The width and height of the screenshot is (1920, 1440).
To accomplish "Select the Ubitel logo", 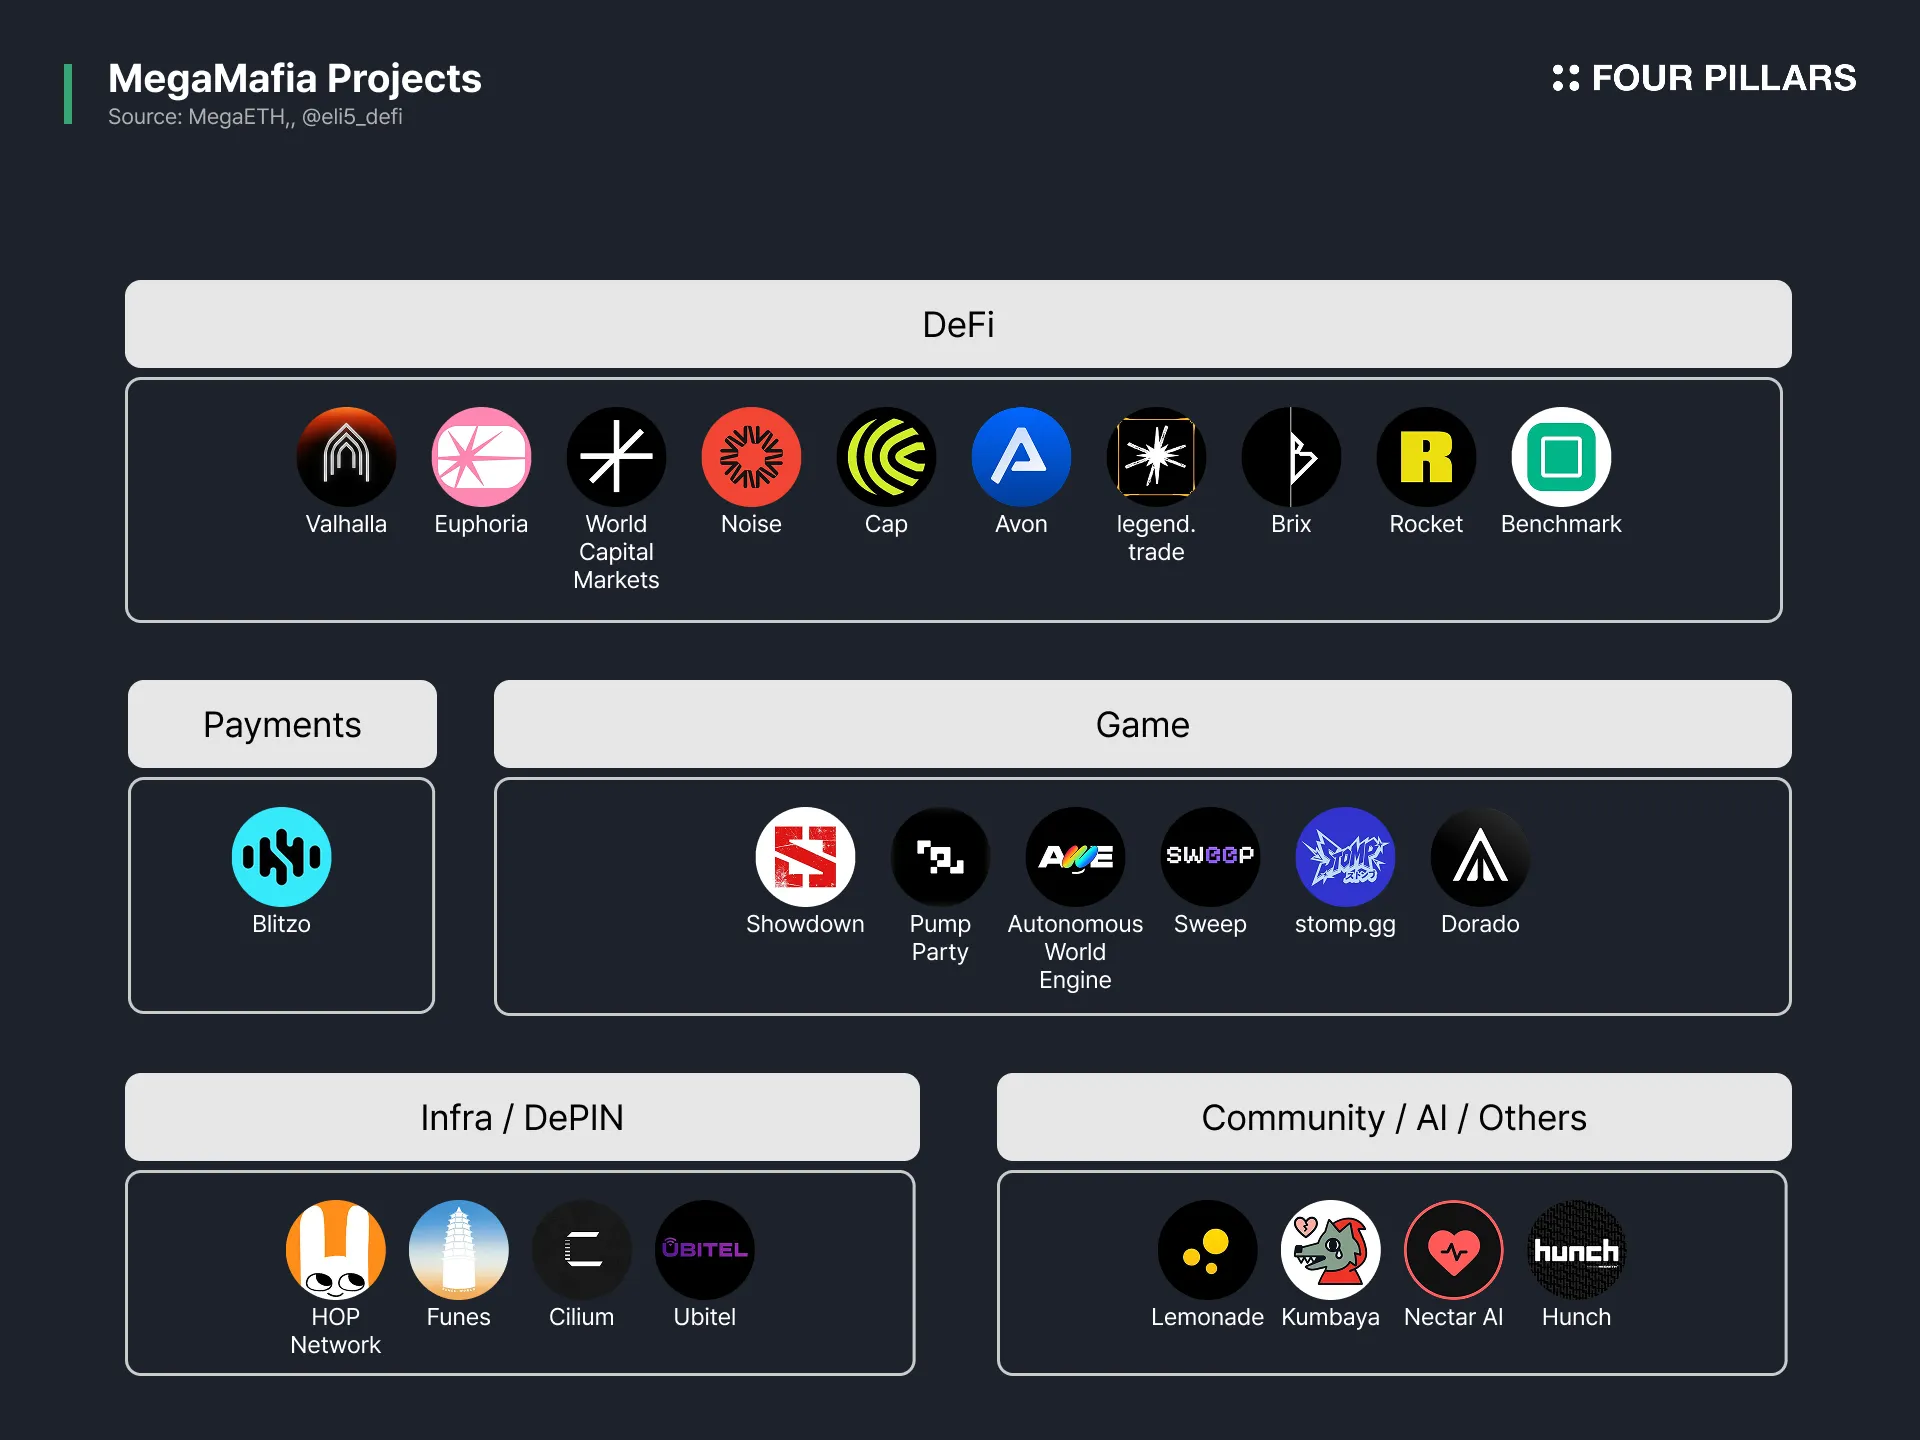I will click(704, 1250).
